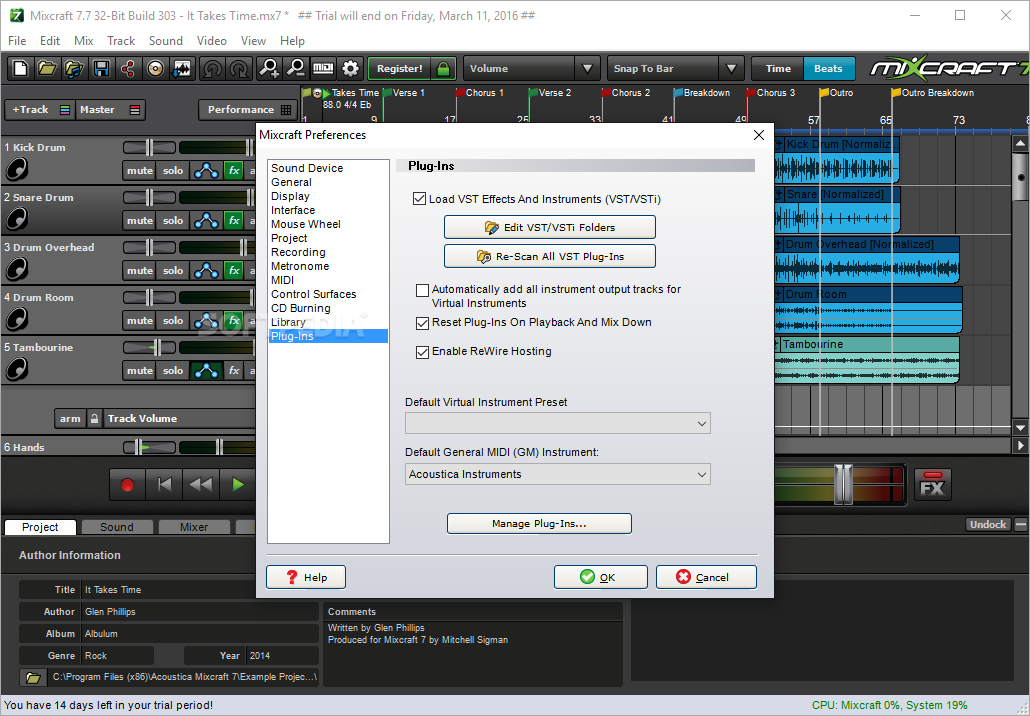Open MIDI settings via the MIDI icon
Image resolution: width=1030 pixels, height=716 pixels.
[x=323, y=68]
